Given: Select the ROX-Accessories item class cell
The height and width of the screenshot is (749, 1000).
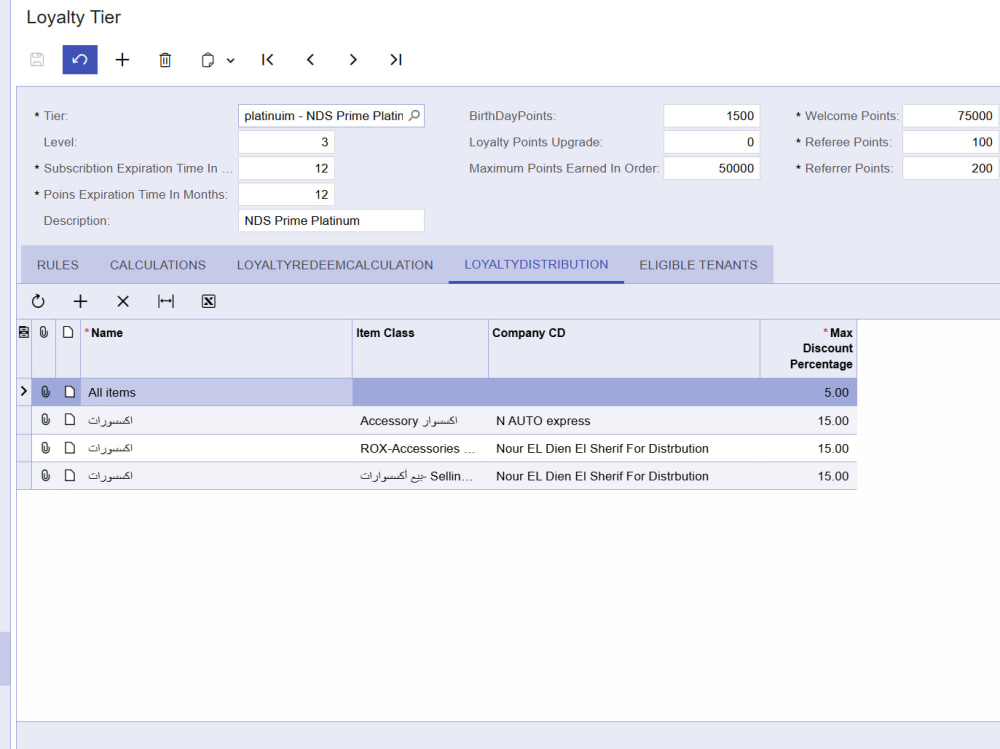Looking at the screenshot, I should pos(420,448).
